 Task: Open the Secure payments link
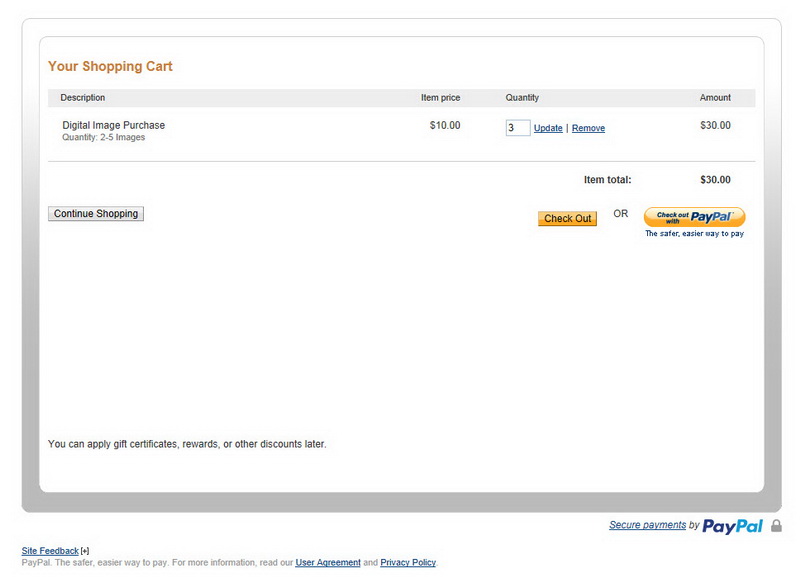(x=647, y=525)
